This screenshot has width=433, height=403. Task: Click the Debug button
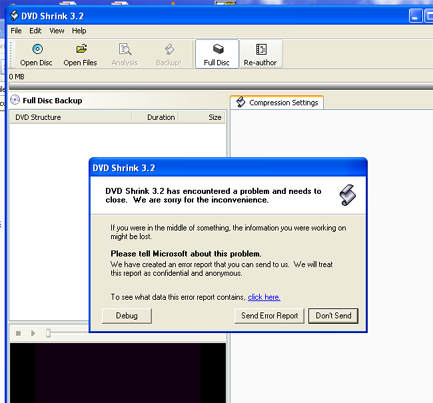127,316
